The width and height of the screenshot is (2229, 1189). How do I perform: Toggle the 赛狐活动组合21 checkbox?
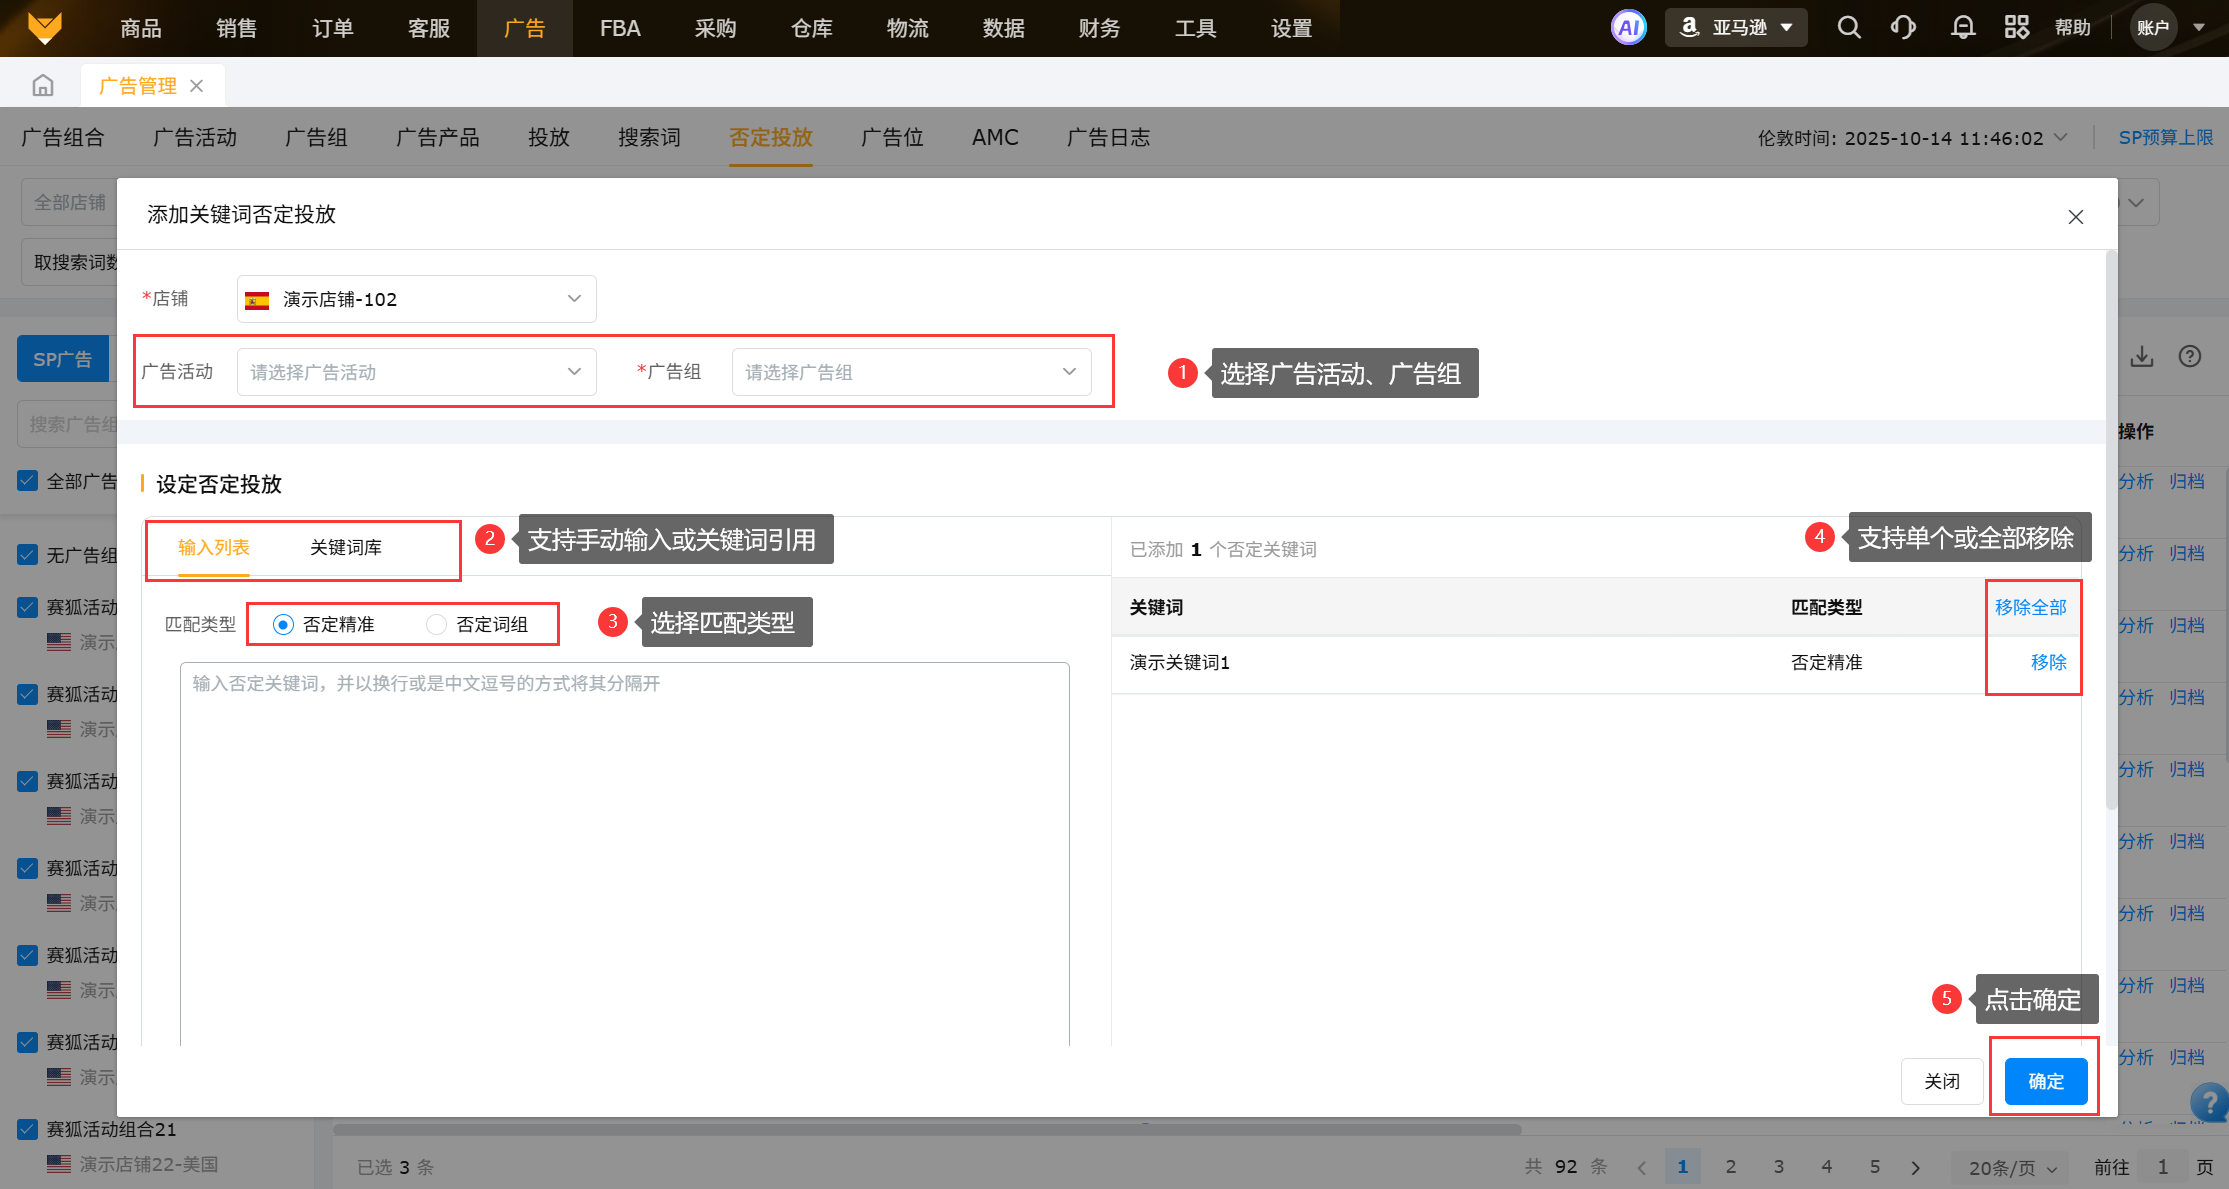[28, 1129]
